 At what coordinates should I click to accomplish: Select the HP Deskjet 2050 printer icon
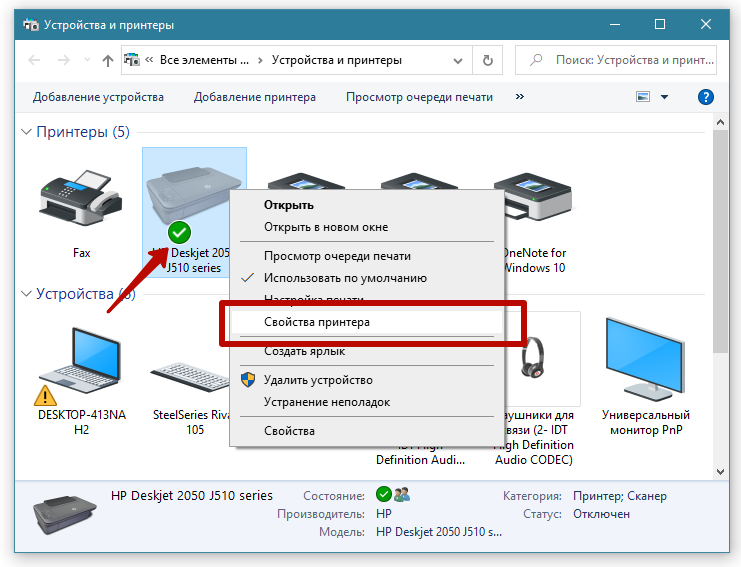coord(192,195)
